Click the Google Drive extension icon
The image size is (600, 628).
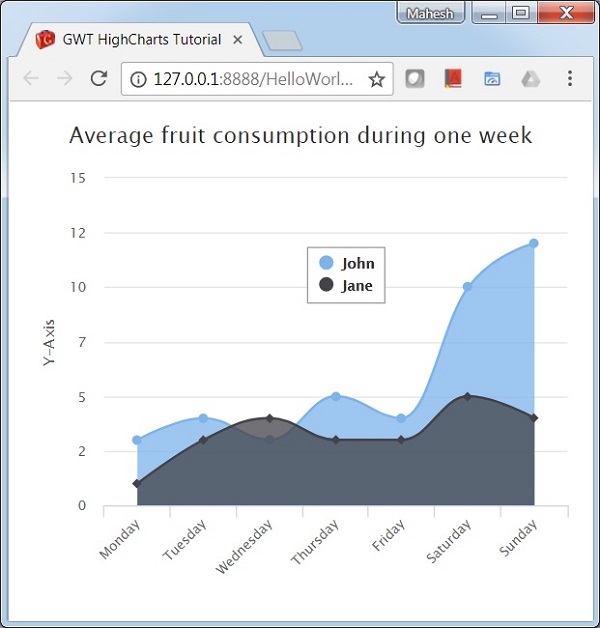coord(531,79)
